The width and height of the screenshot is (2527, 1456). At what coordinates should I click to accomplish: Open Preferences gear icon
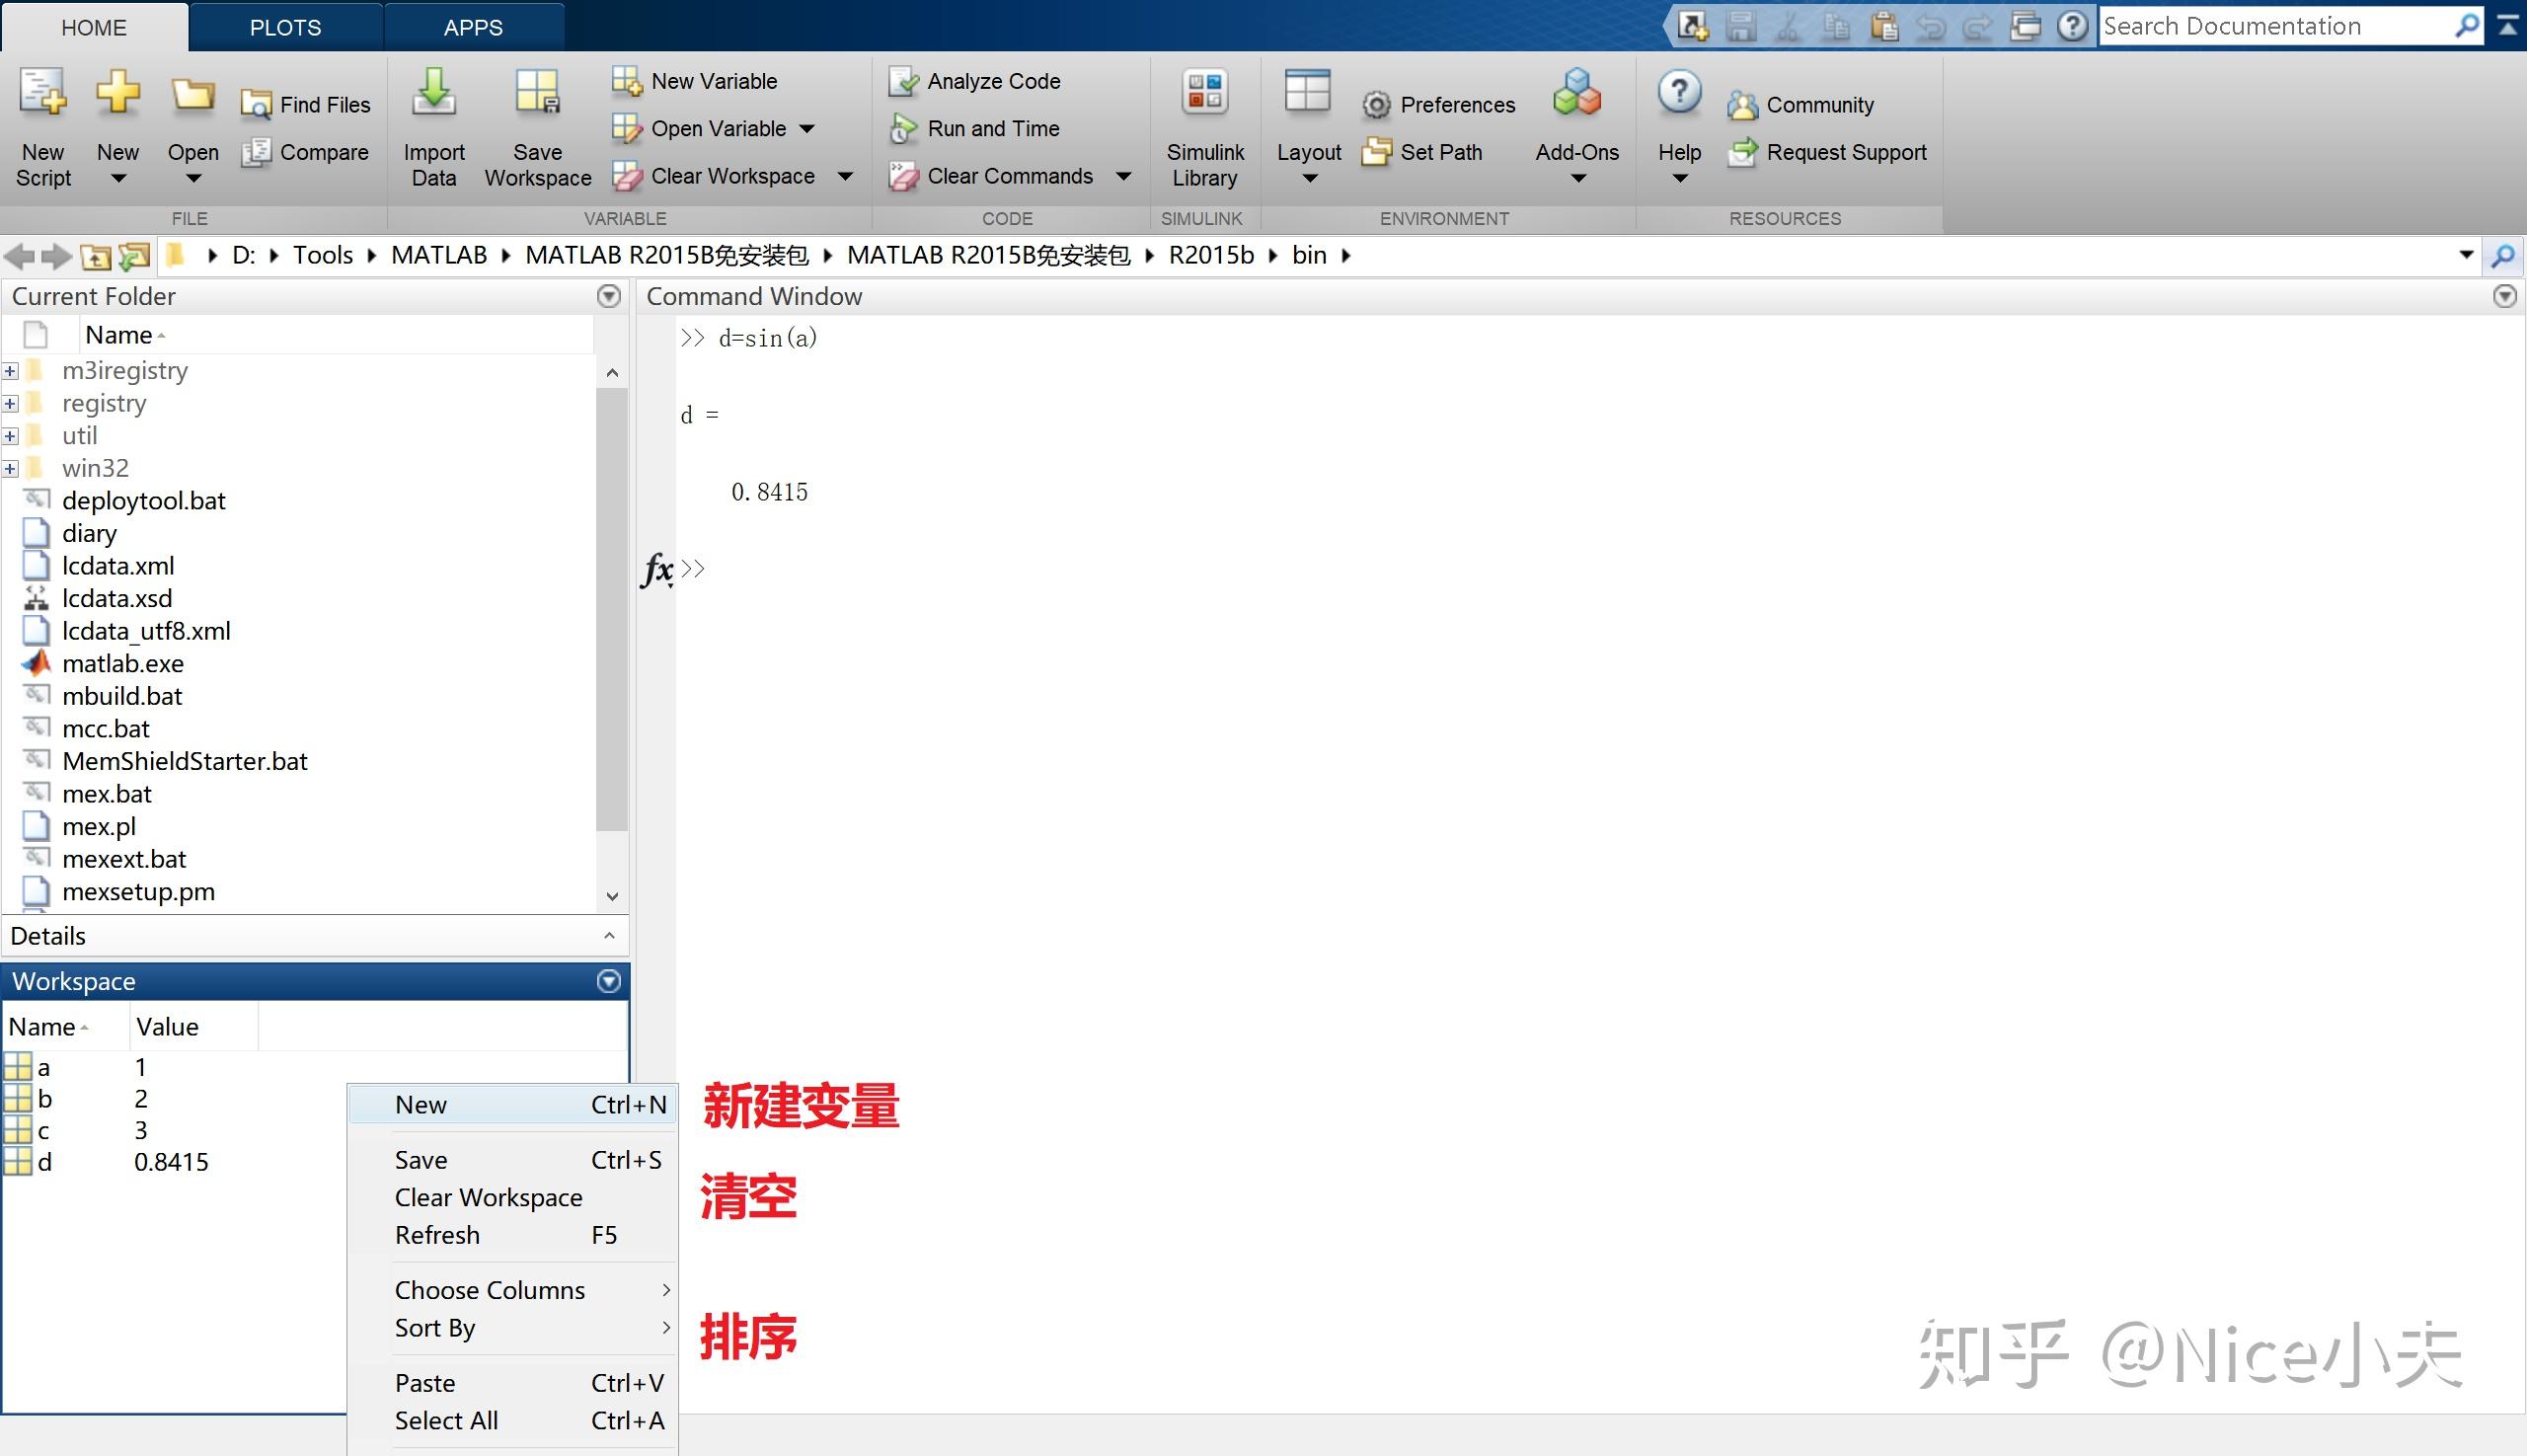coord(1377,105)
